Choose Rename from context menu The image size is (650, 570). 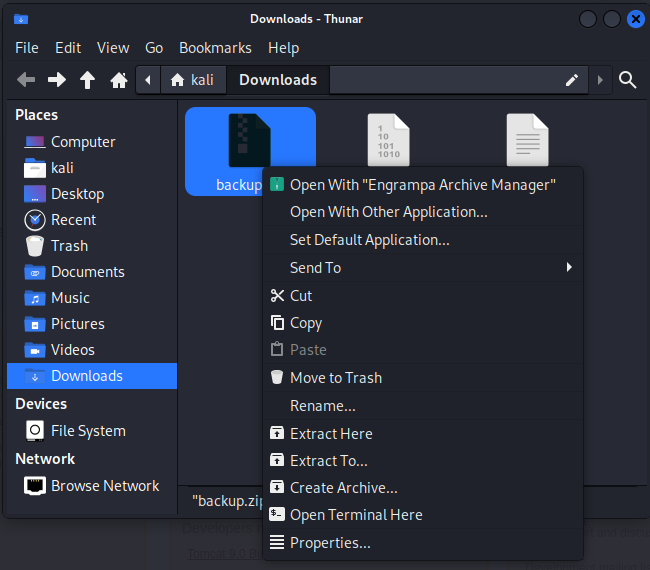[x=423, y=406]
